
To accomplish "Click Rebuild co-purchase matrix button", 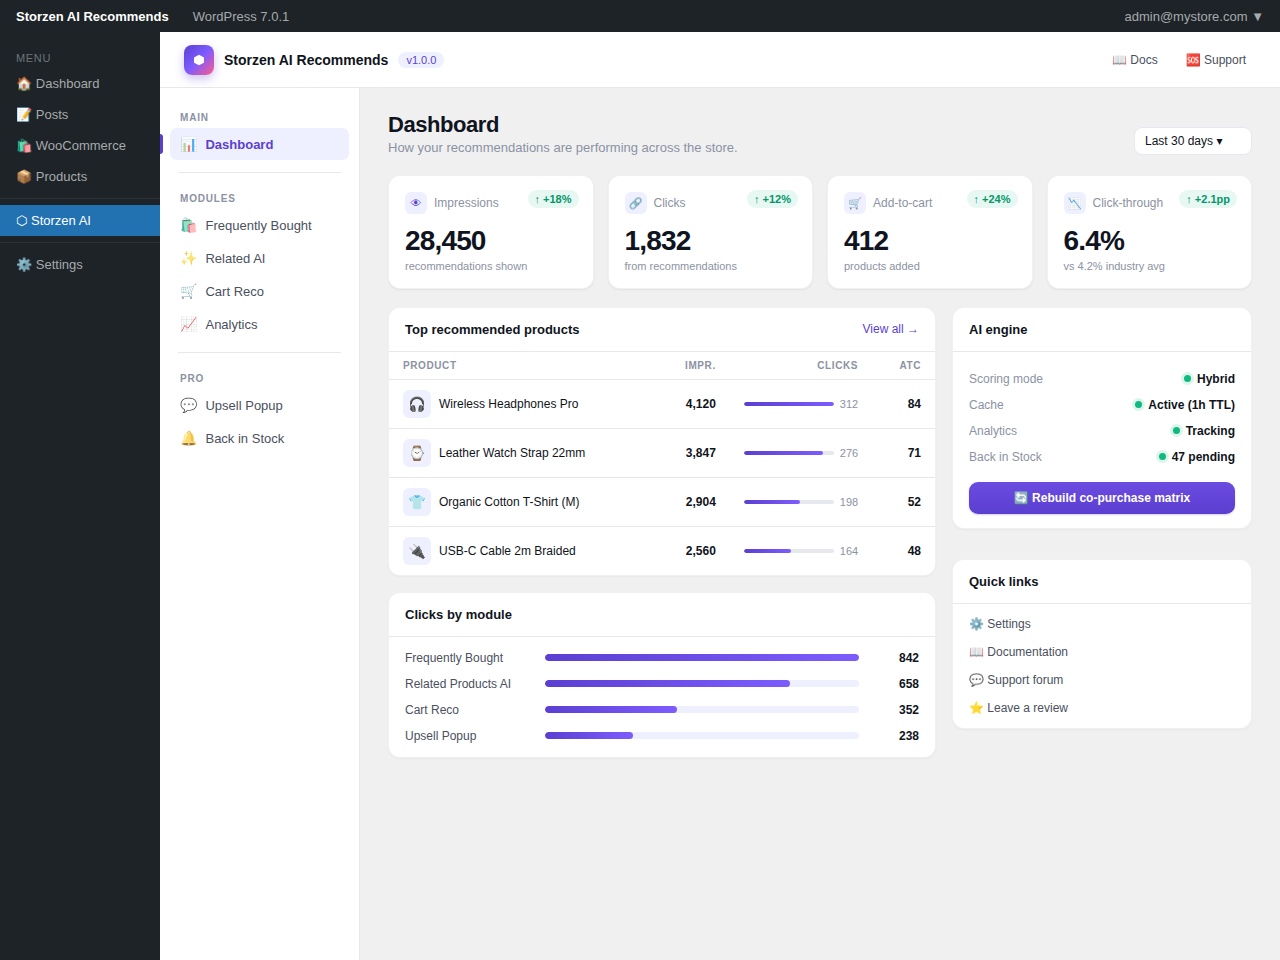I will coord(1102,498).
